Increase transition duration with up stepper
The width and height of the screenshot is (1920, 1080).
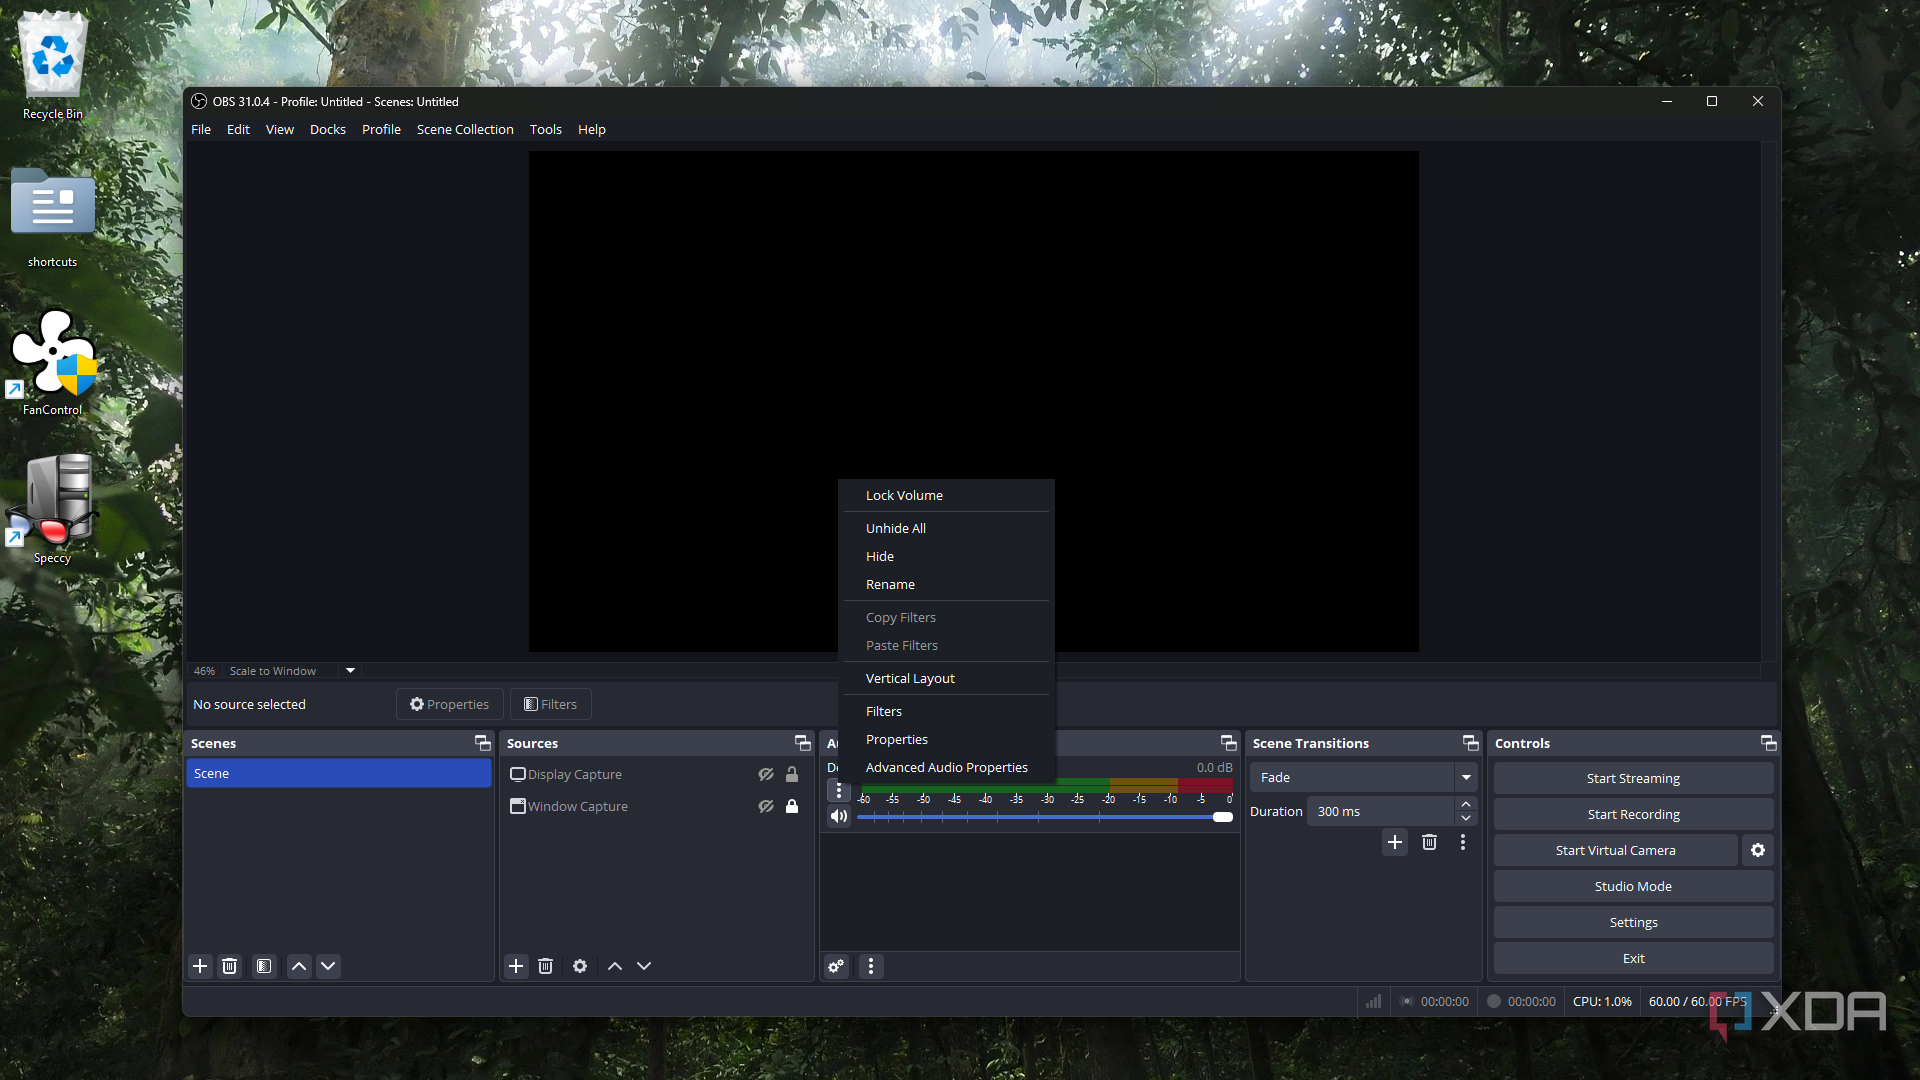coord(1466,804)
